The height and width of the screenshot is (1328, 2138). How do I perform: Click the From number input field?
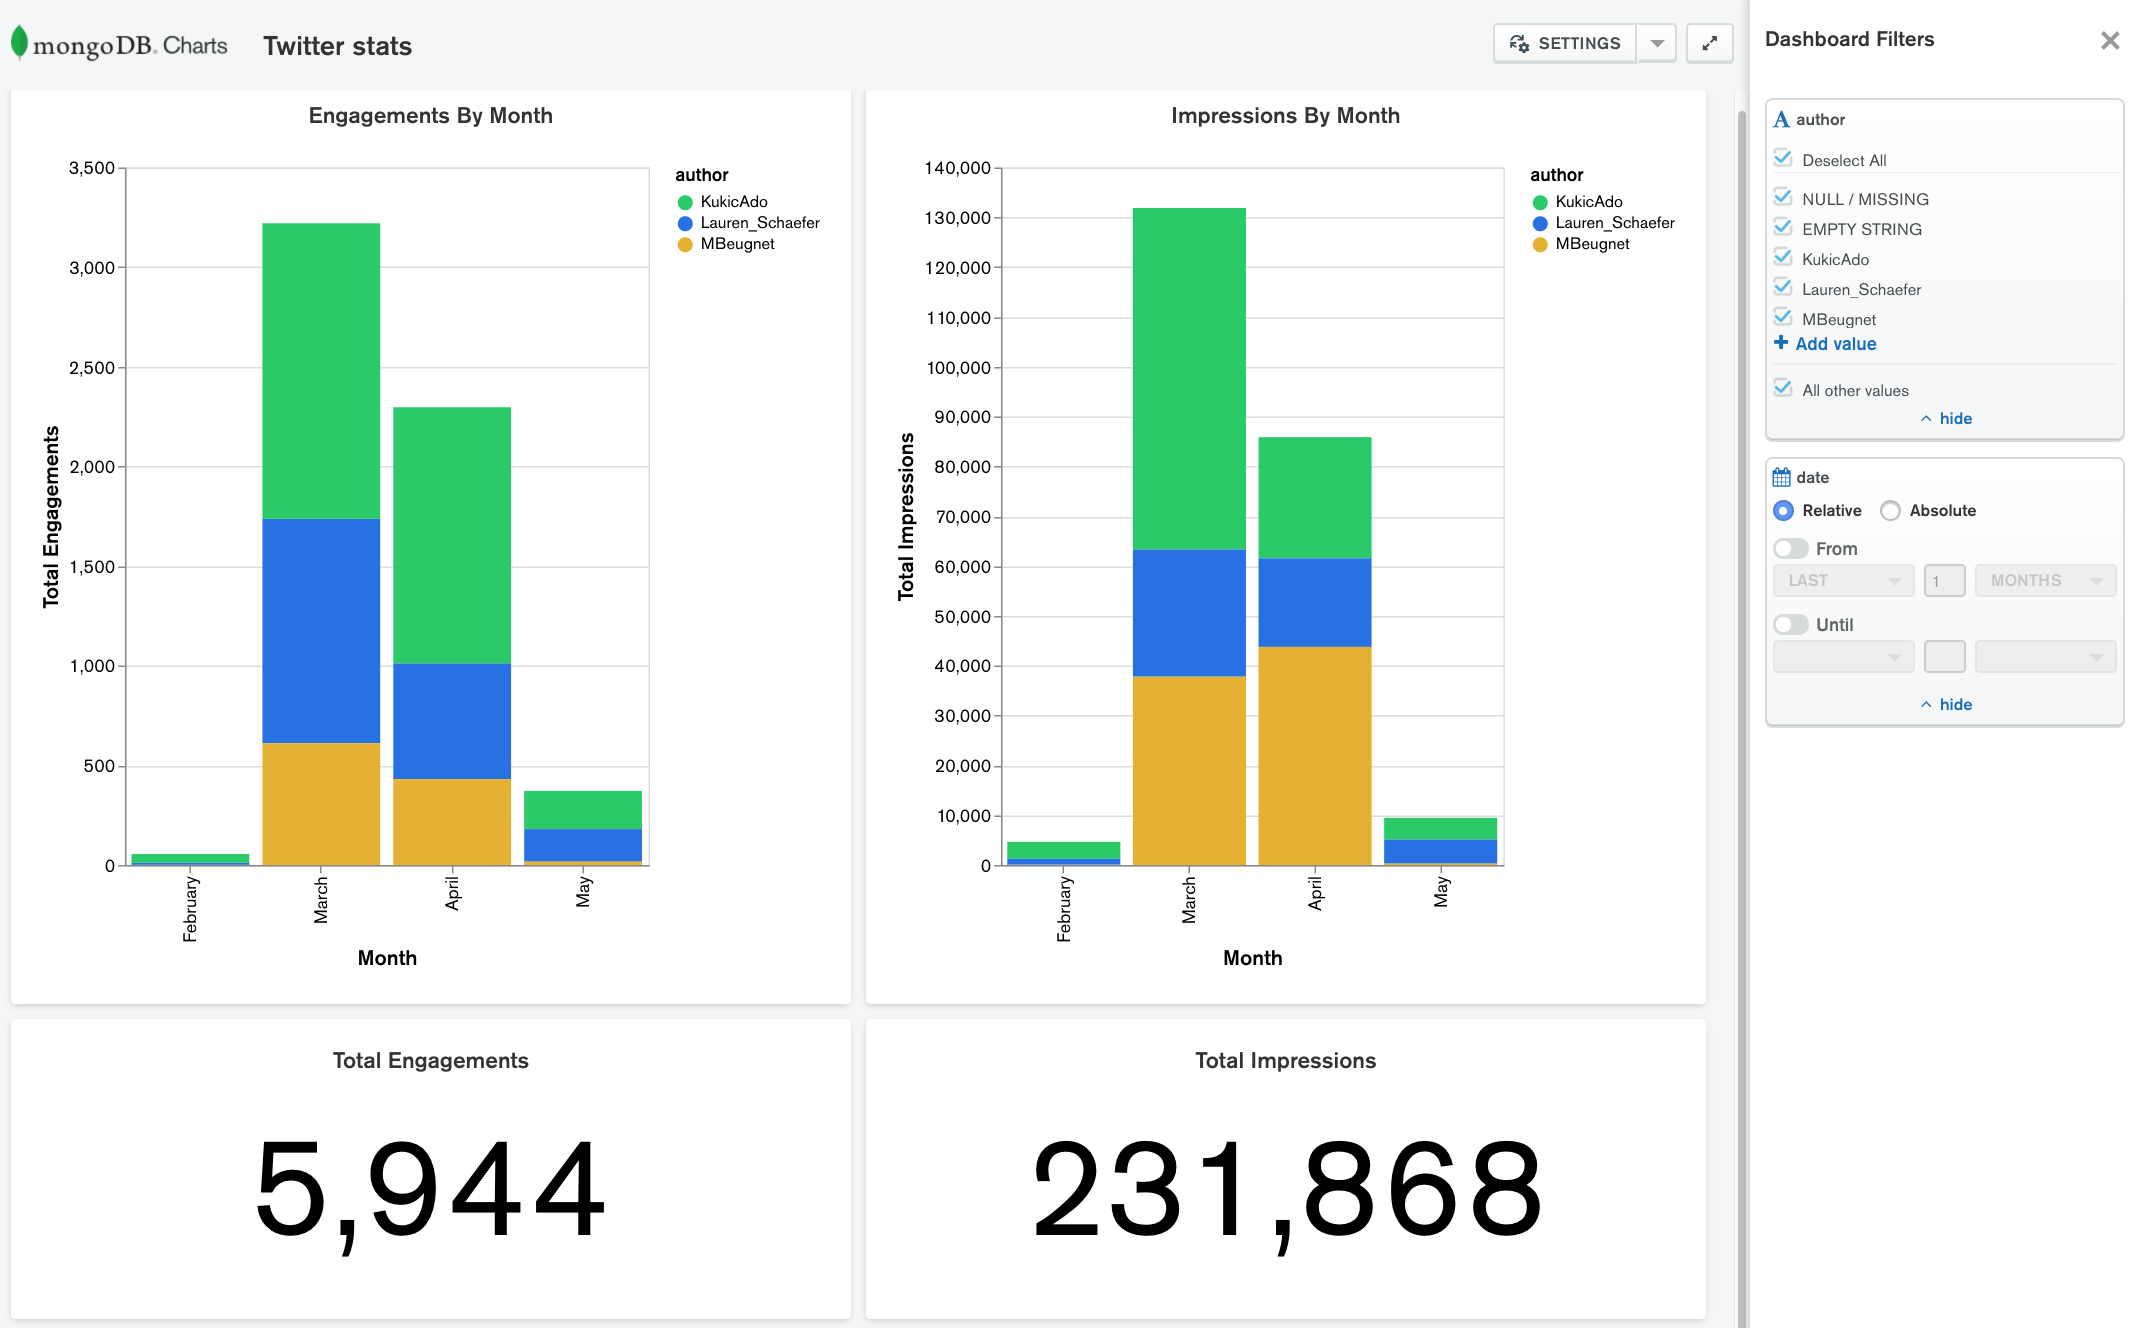pos(1944,581)
